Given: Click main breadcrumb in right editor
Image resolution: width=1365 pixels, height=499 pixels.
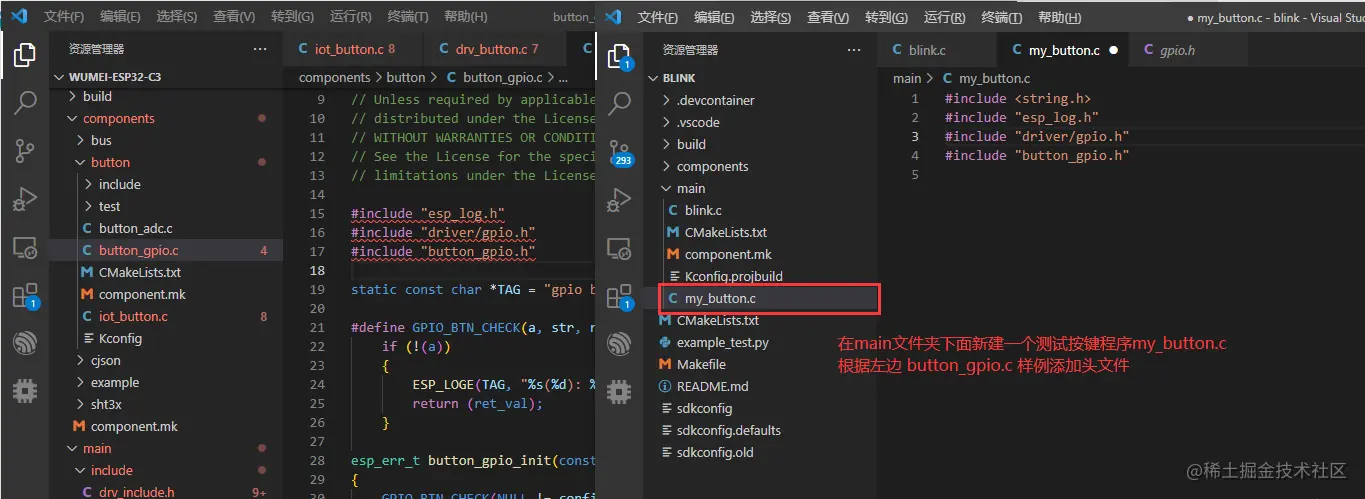Looking at the screenshot, I should click(x=907, y=78).
